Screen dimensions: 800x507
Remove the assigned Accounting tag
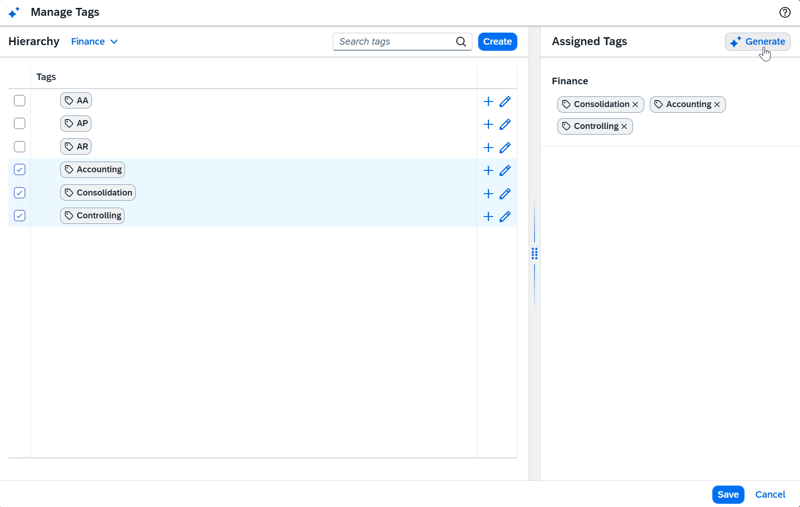717,105
